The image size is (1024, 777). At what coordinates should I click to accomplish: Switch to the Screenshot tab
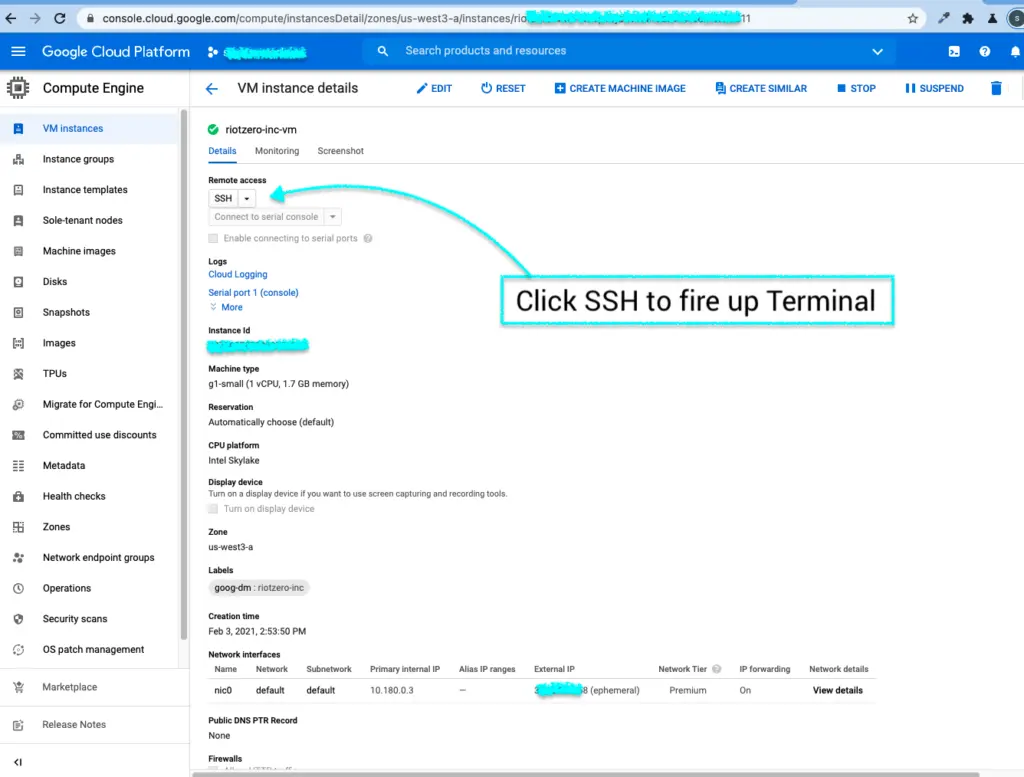point(340,151)
